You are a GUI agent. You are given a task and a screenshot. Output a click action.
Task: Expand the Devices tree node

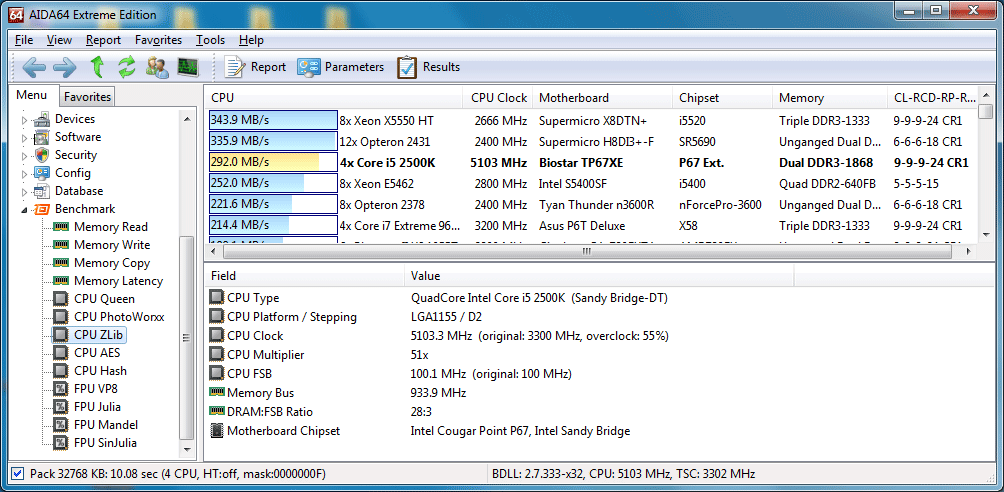[x=25, y=119]
